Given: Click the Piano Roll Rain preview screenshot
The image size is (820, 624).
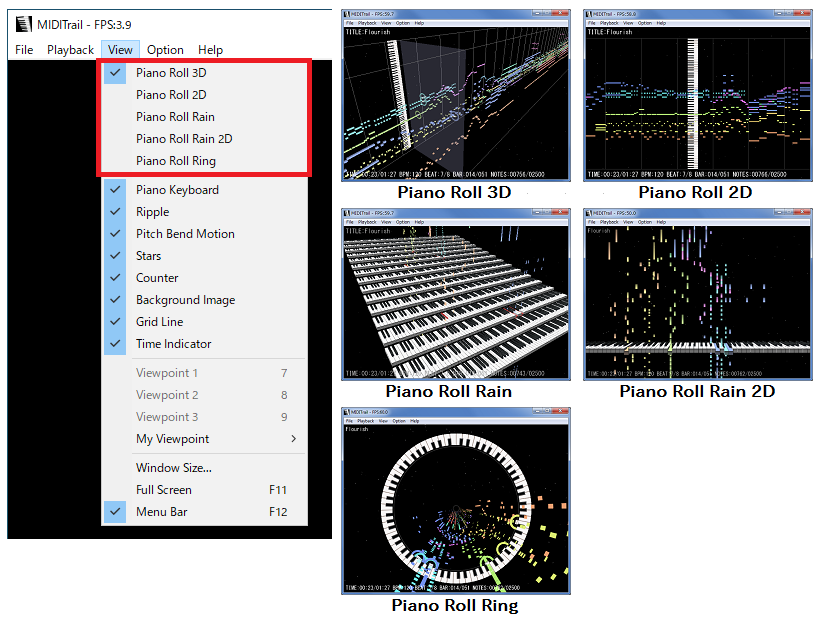Looking at the screenshot, I should [x=455, y=294].
